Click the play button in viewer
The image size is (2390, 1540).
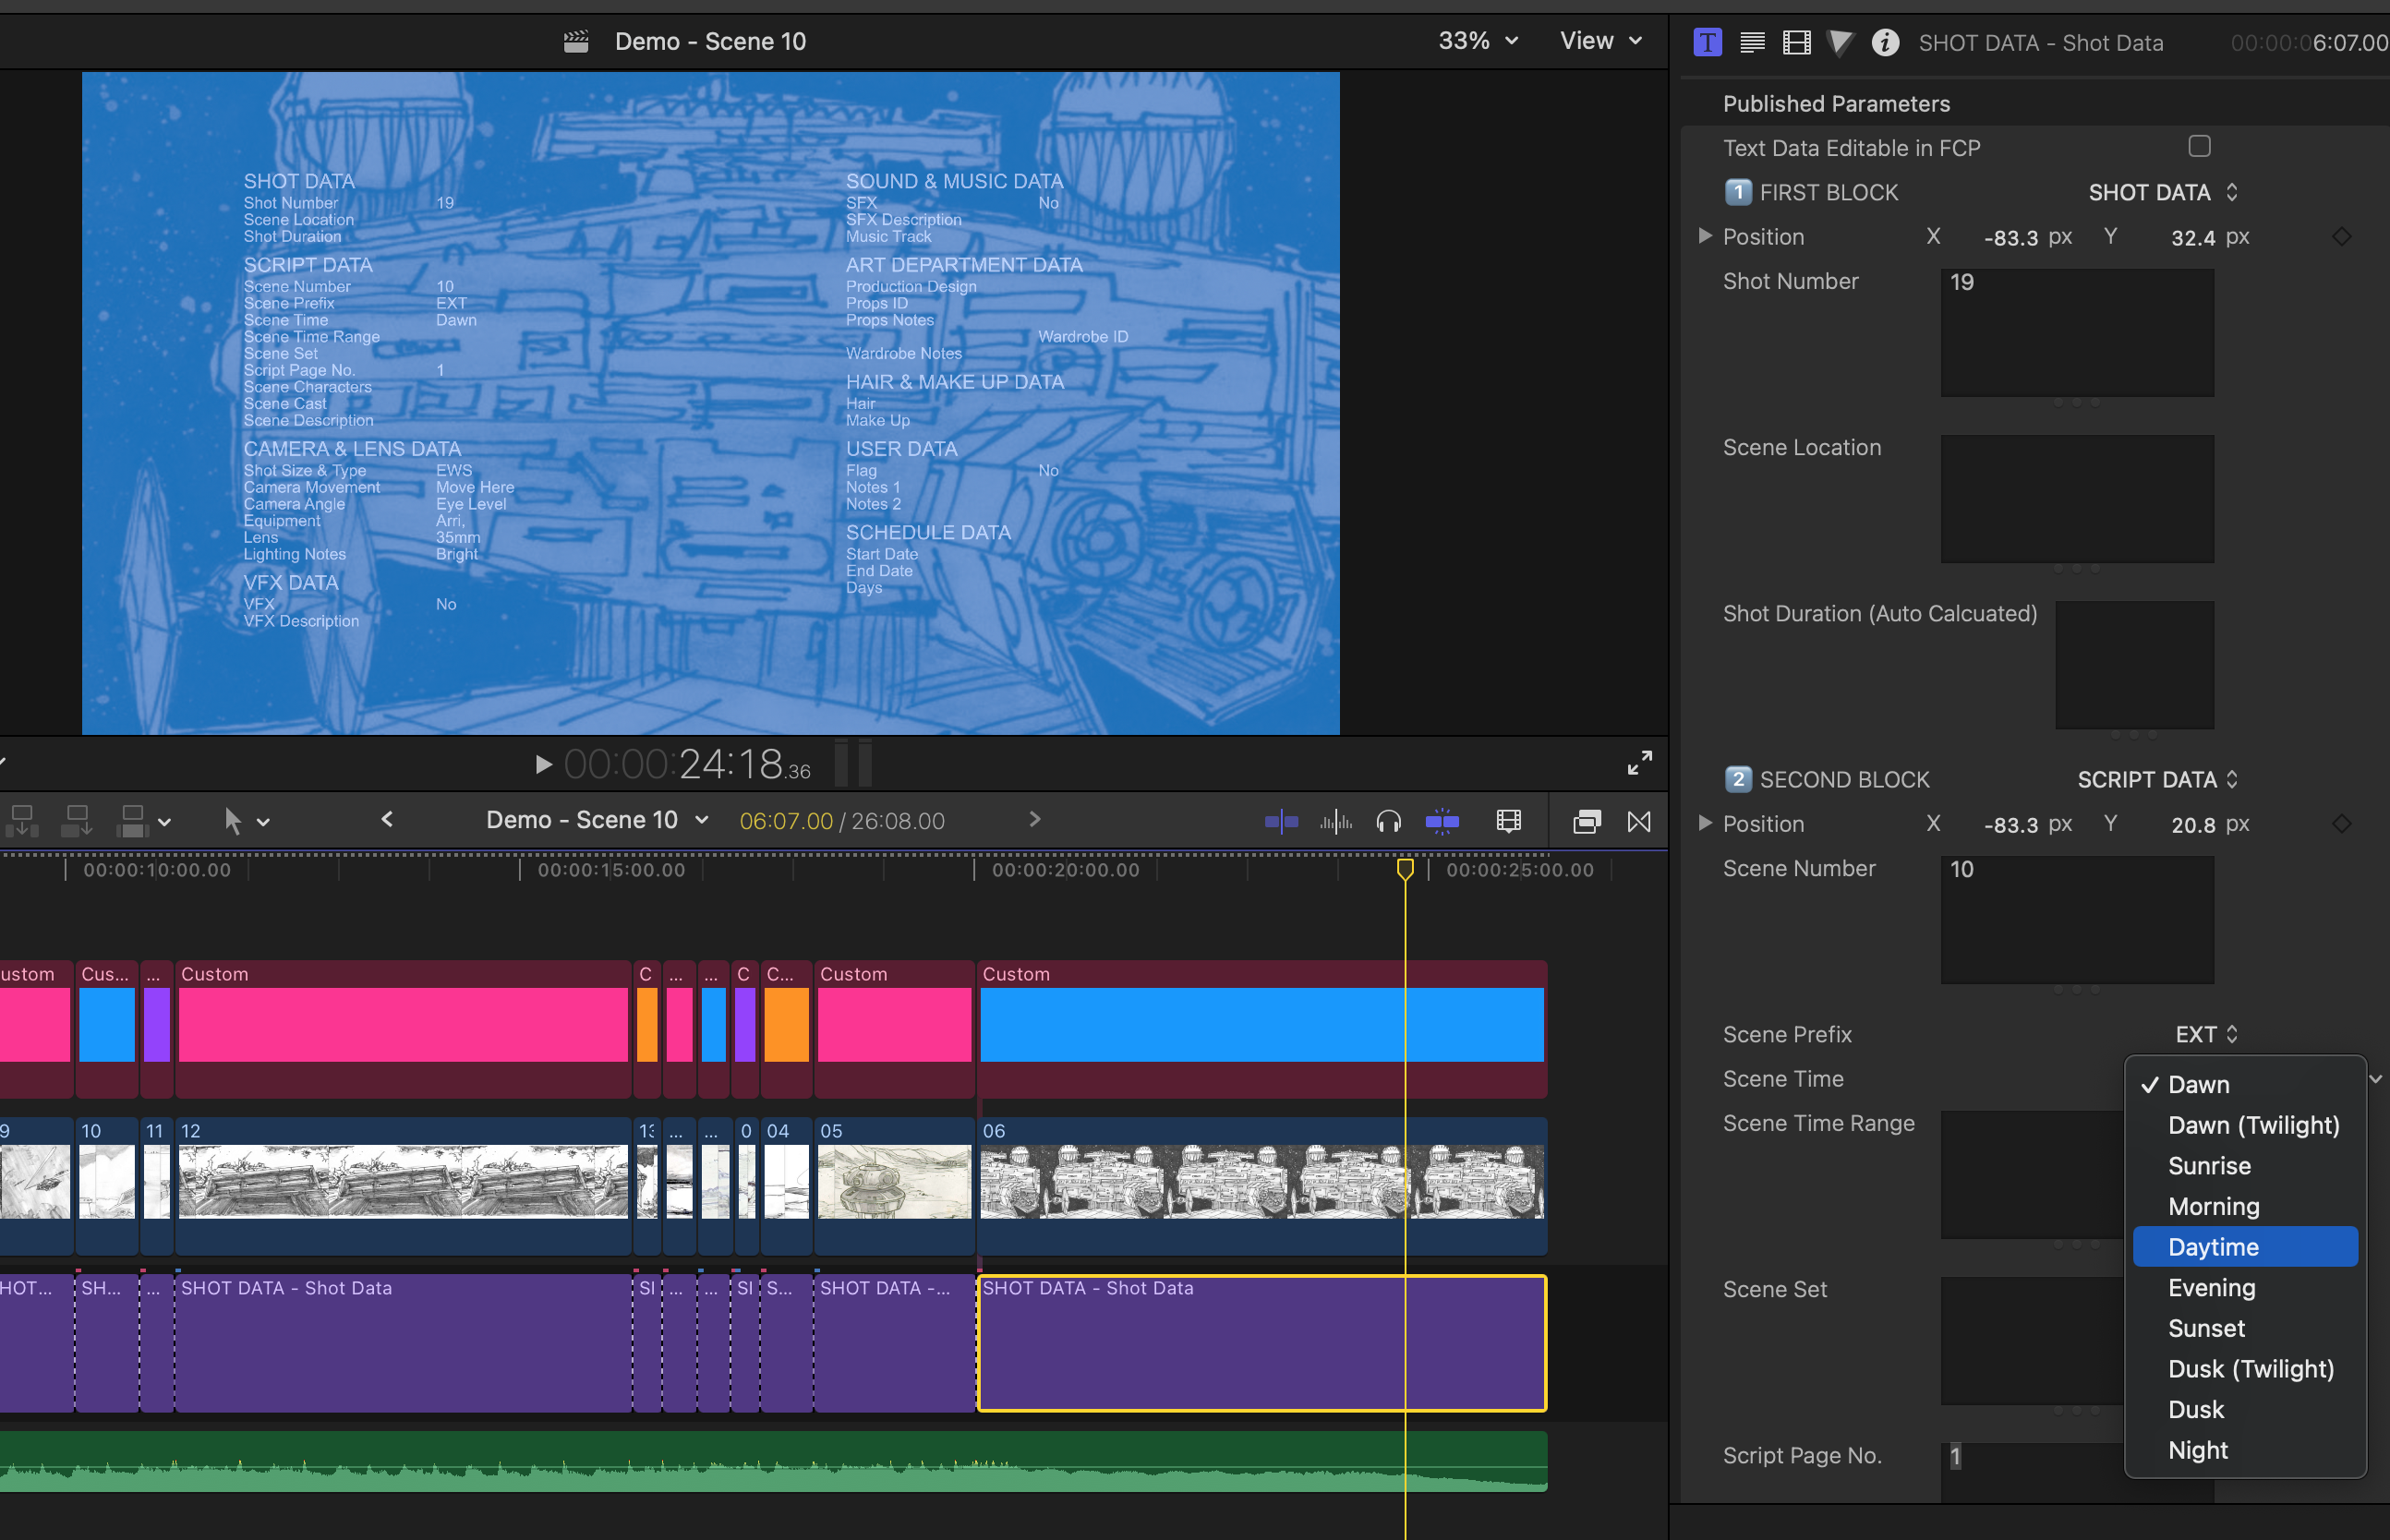(543, 765)
